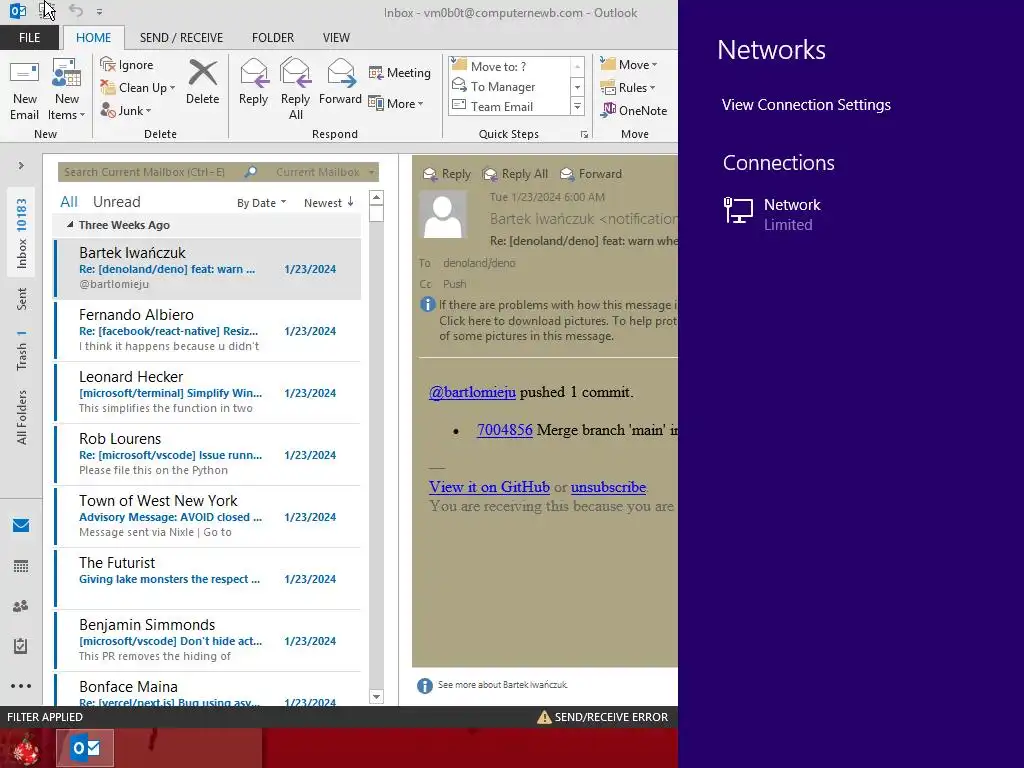This screenshot has width=1024, height=768.
Task: Collapse the Three Weeks Ago group
Action: pyautogui.click(x=70, y=225)
